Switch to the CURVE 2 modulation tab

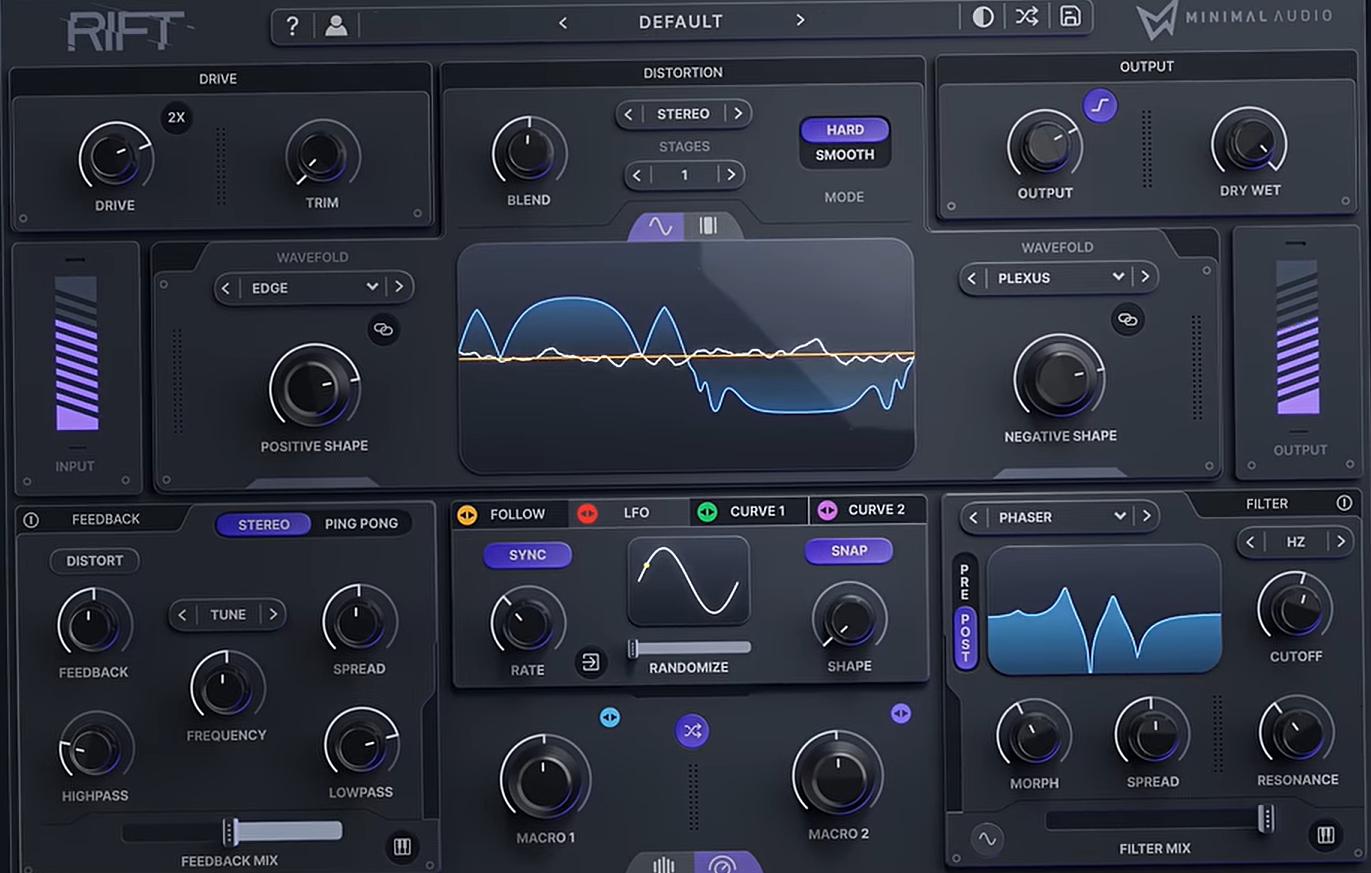click(868, 510)
